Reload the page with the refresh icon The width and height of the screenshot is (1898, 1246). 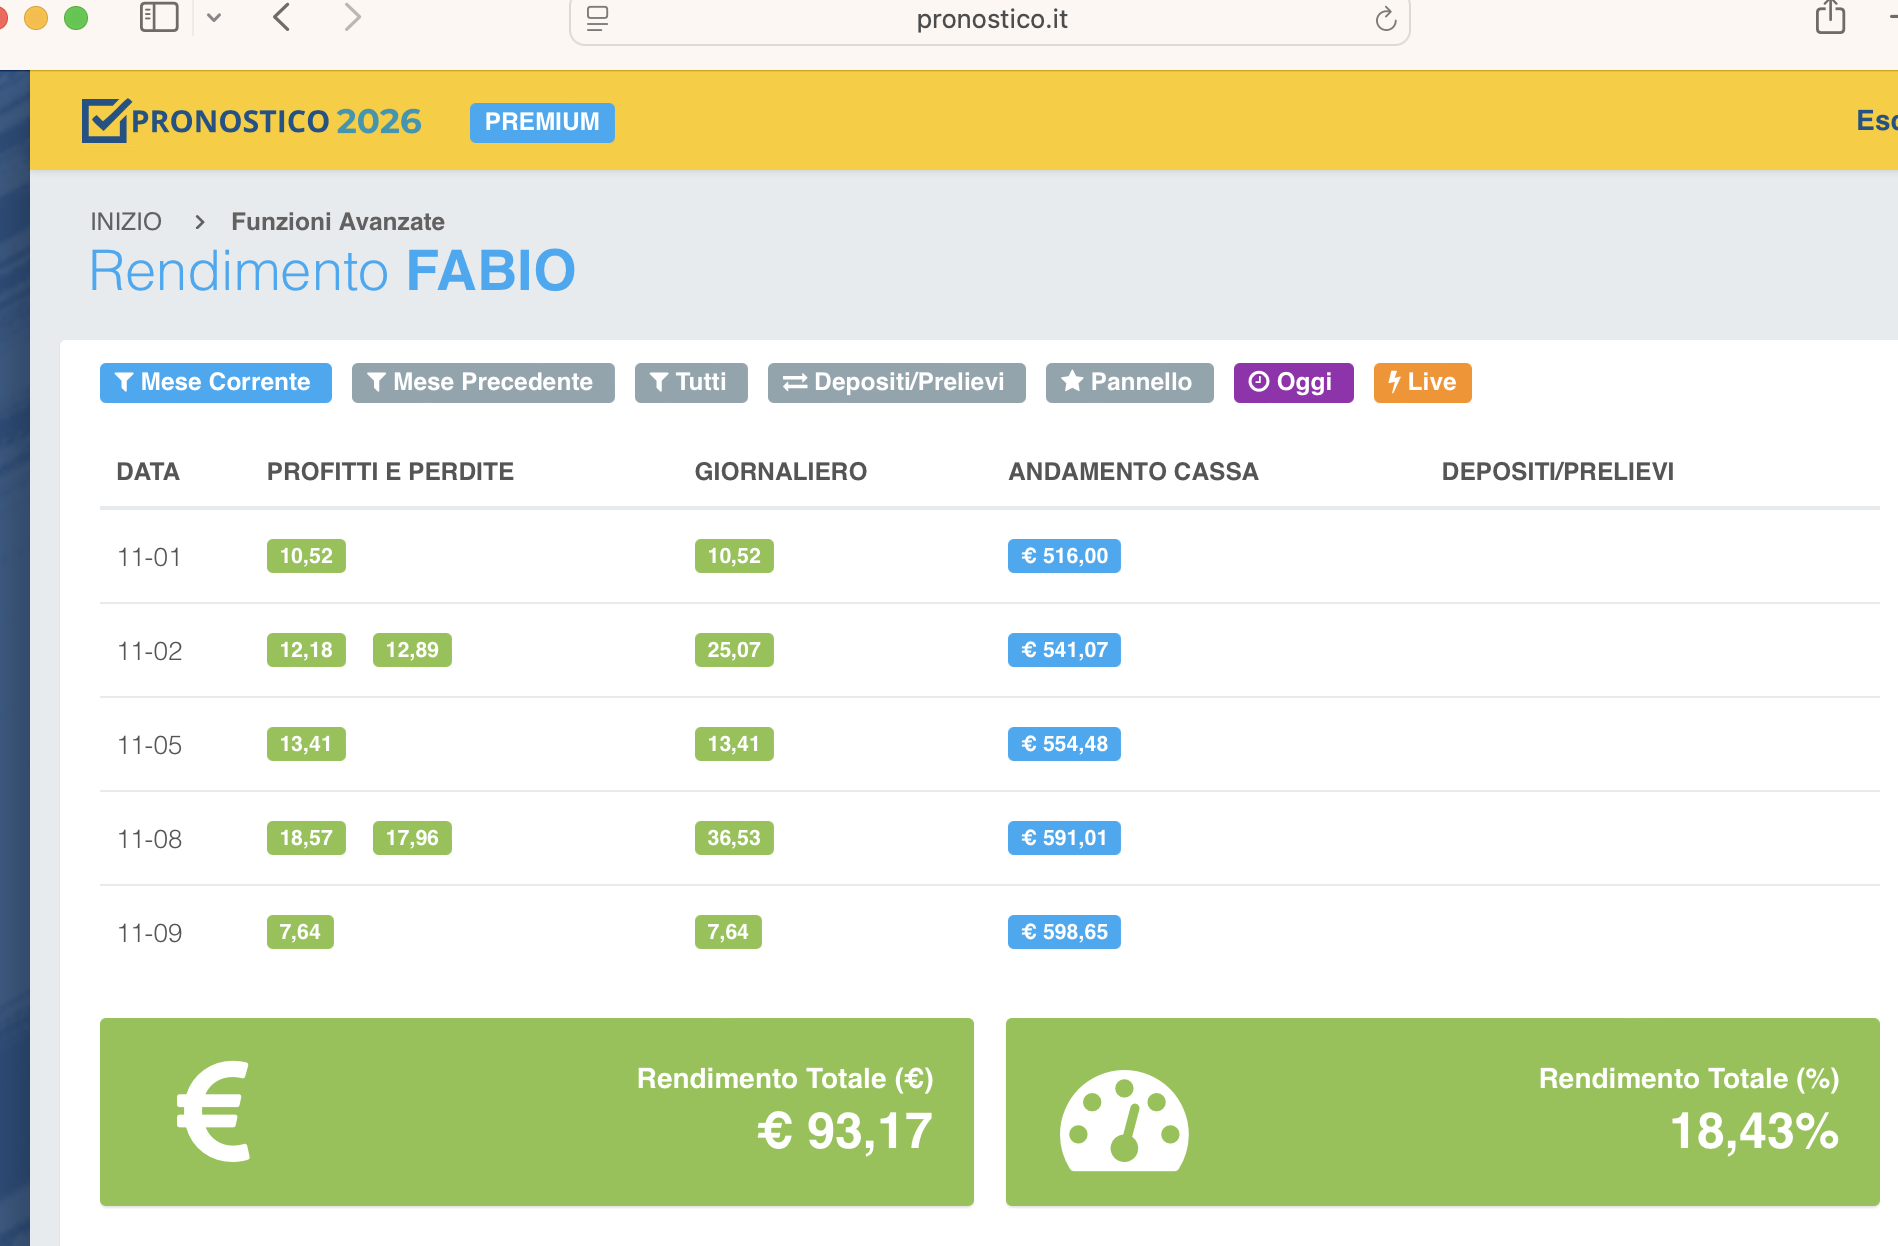[x=1385, y=19]
